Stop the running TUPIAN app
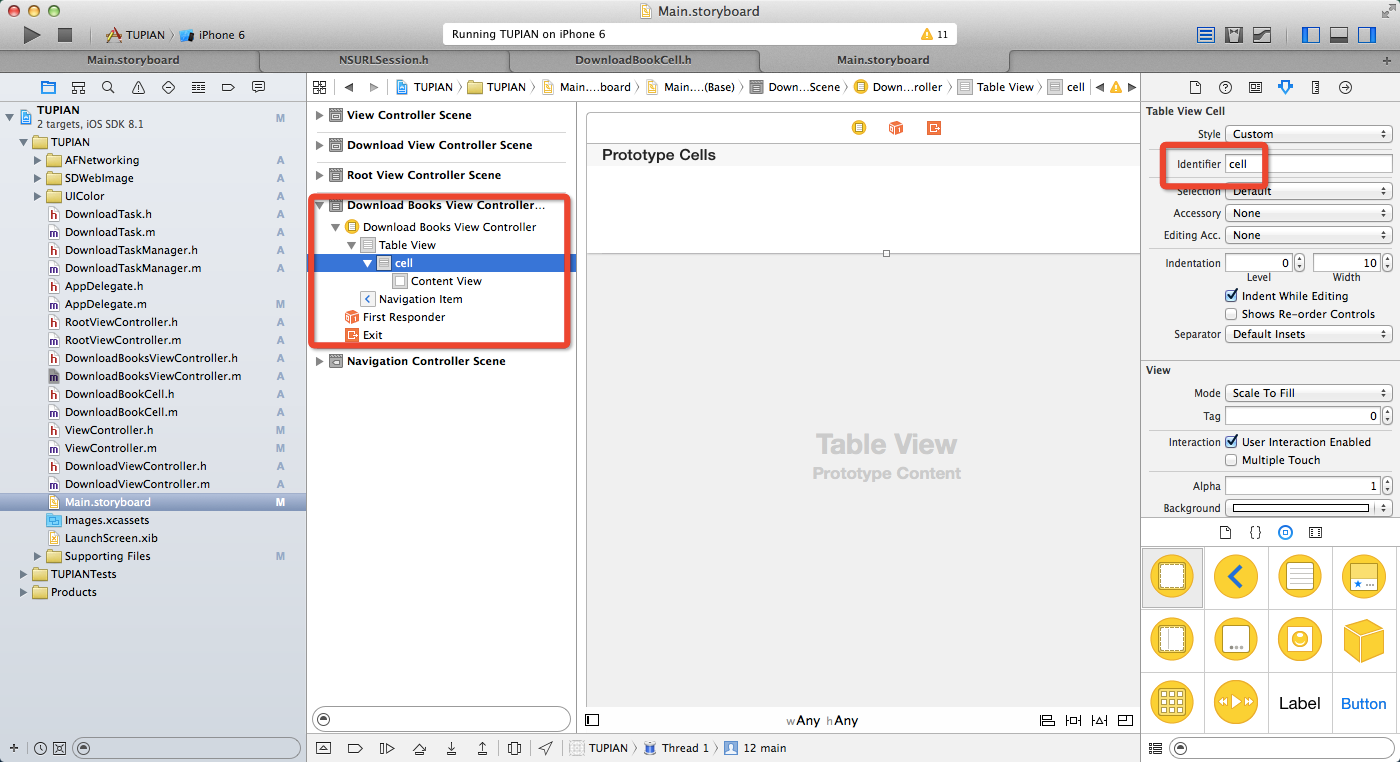 [65, 35]
